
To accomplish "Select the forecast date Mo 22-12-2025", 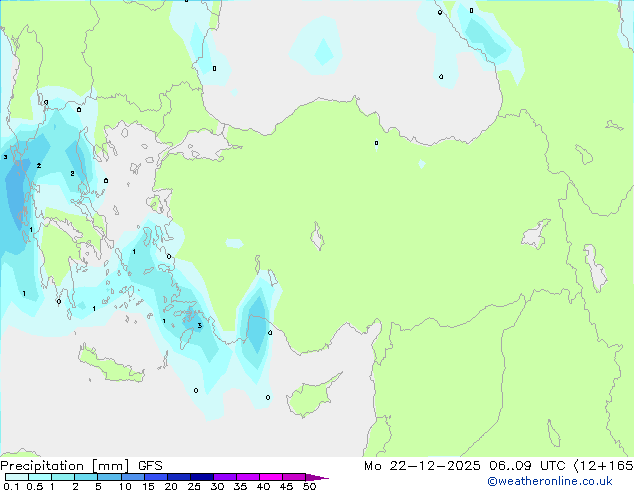I will pos(422,466).
